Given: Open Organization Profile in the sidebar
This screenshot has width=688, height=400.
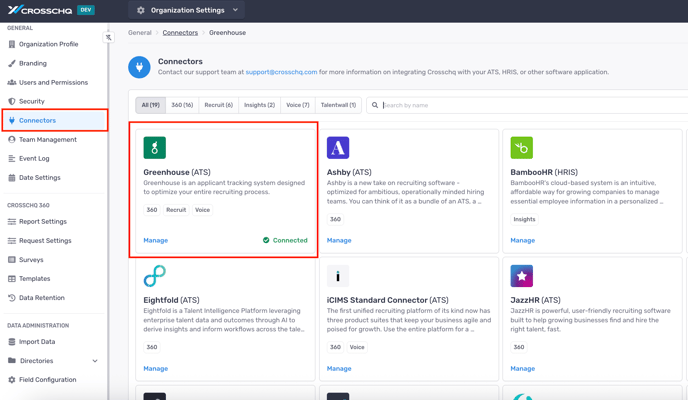Looking at the screenshot, I should click(x=48, y=44).
